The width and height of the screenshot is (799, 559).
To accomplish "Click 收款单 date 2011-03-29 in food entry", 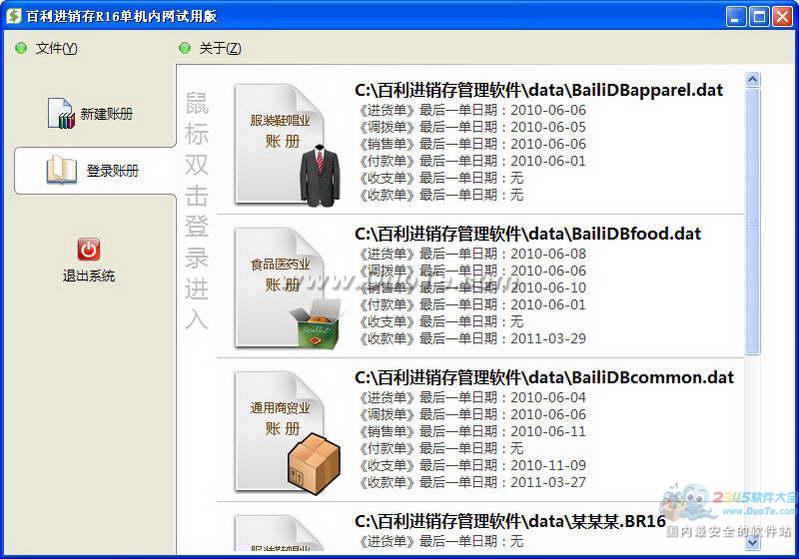I will coord(548,338).
